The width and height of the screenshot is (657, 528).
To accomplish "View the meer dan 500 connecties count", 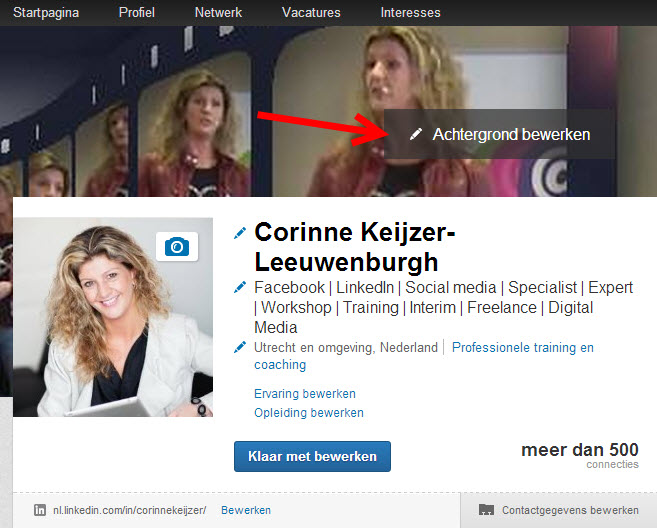I will (579, 454).
